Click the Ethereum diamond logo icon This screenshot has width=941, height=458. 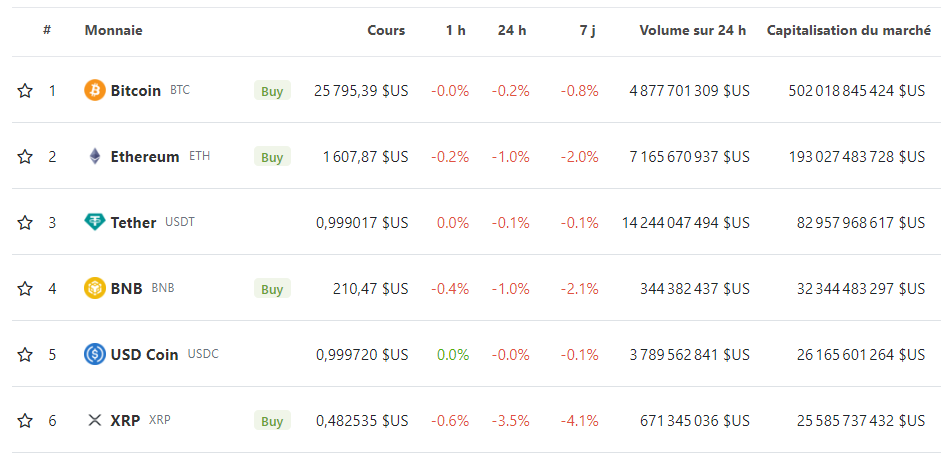pyautogui.click(x=95, y=157)
